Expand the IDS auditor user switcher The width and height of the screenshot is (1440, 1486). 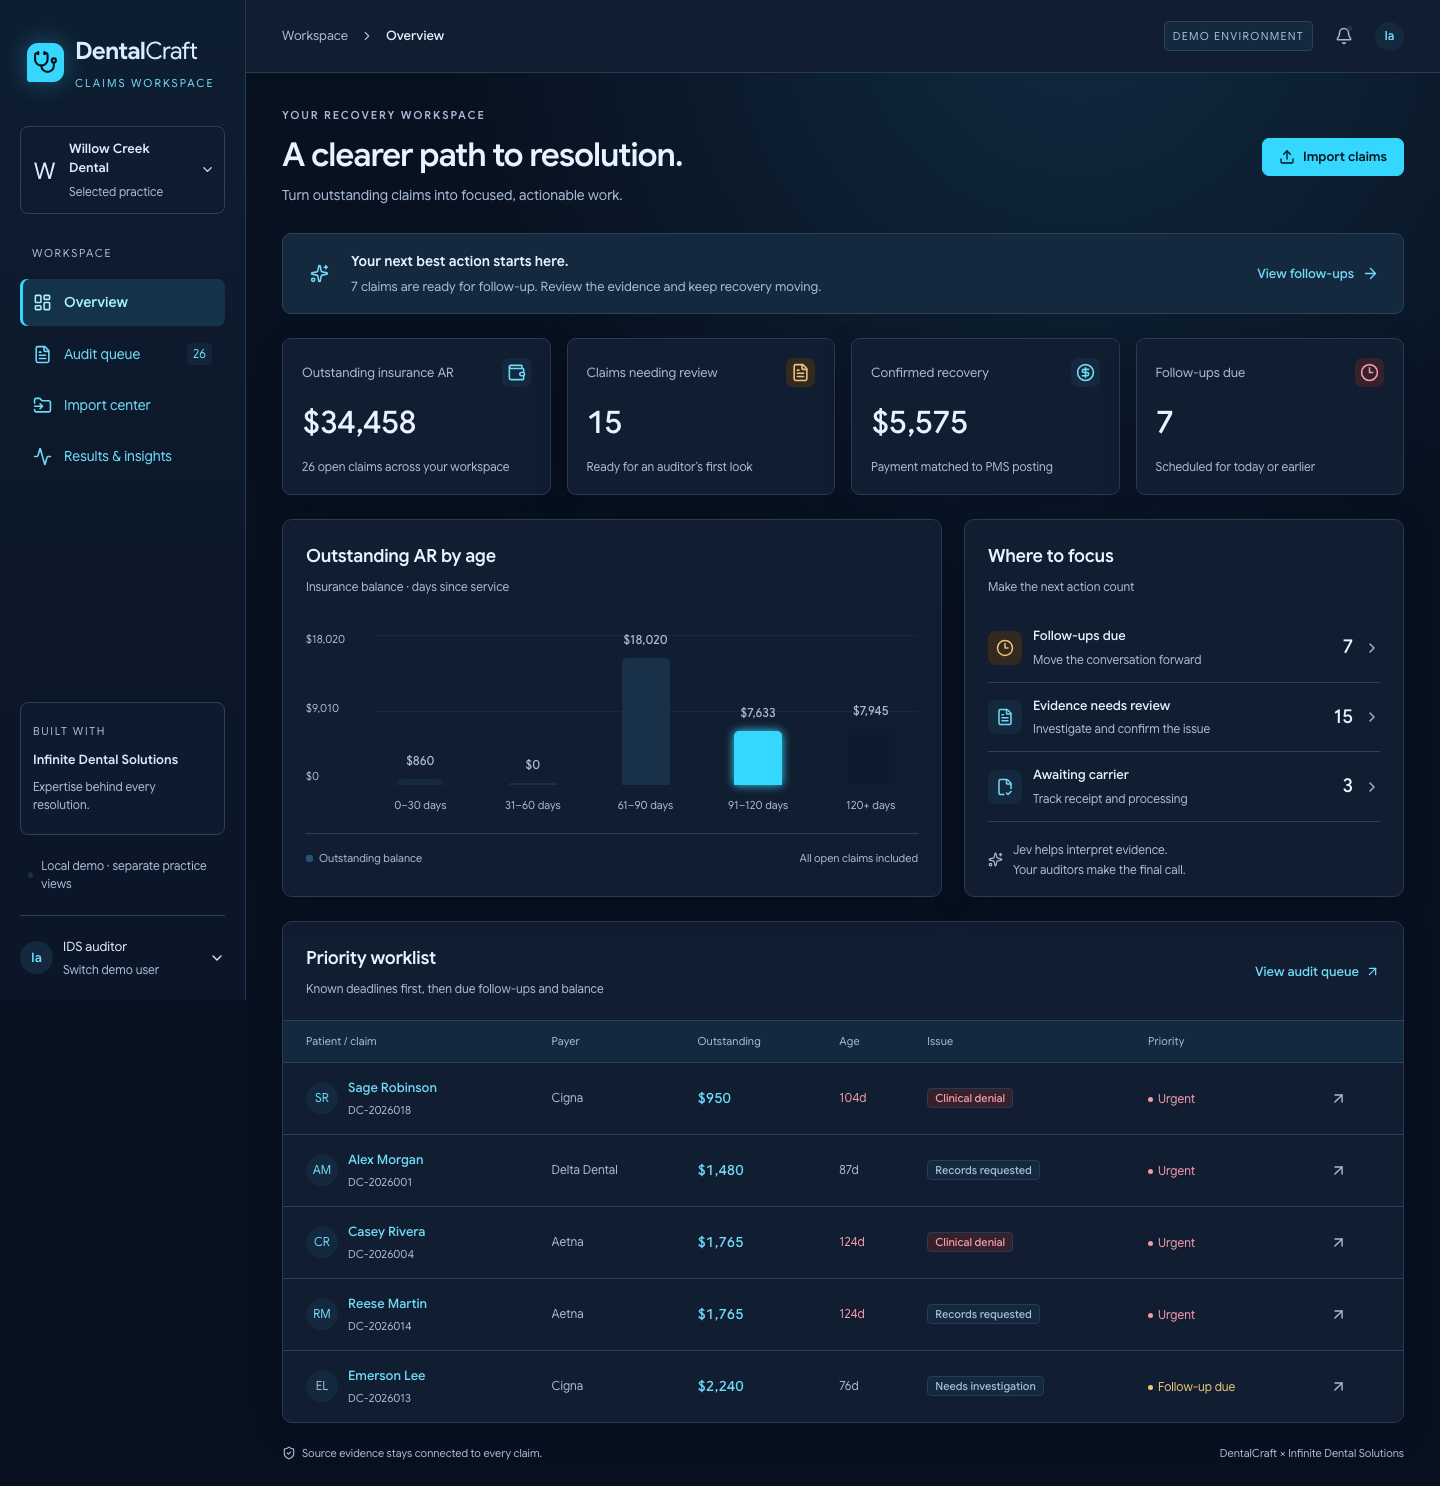click(122, 958)
